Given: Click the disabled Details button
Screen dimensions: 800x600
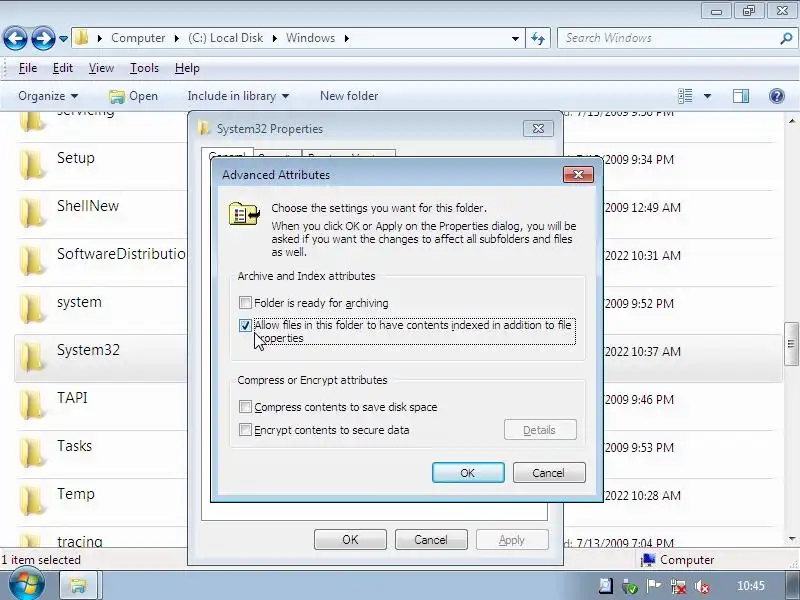Looking at the screenshot, I should 540,430.
